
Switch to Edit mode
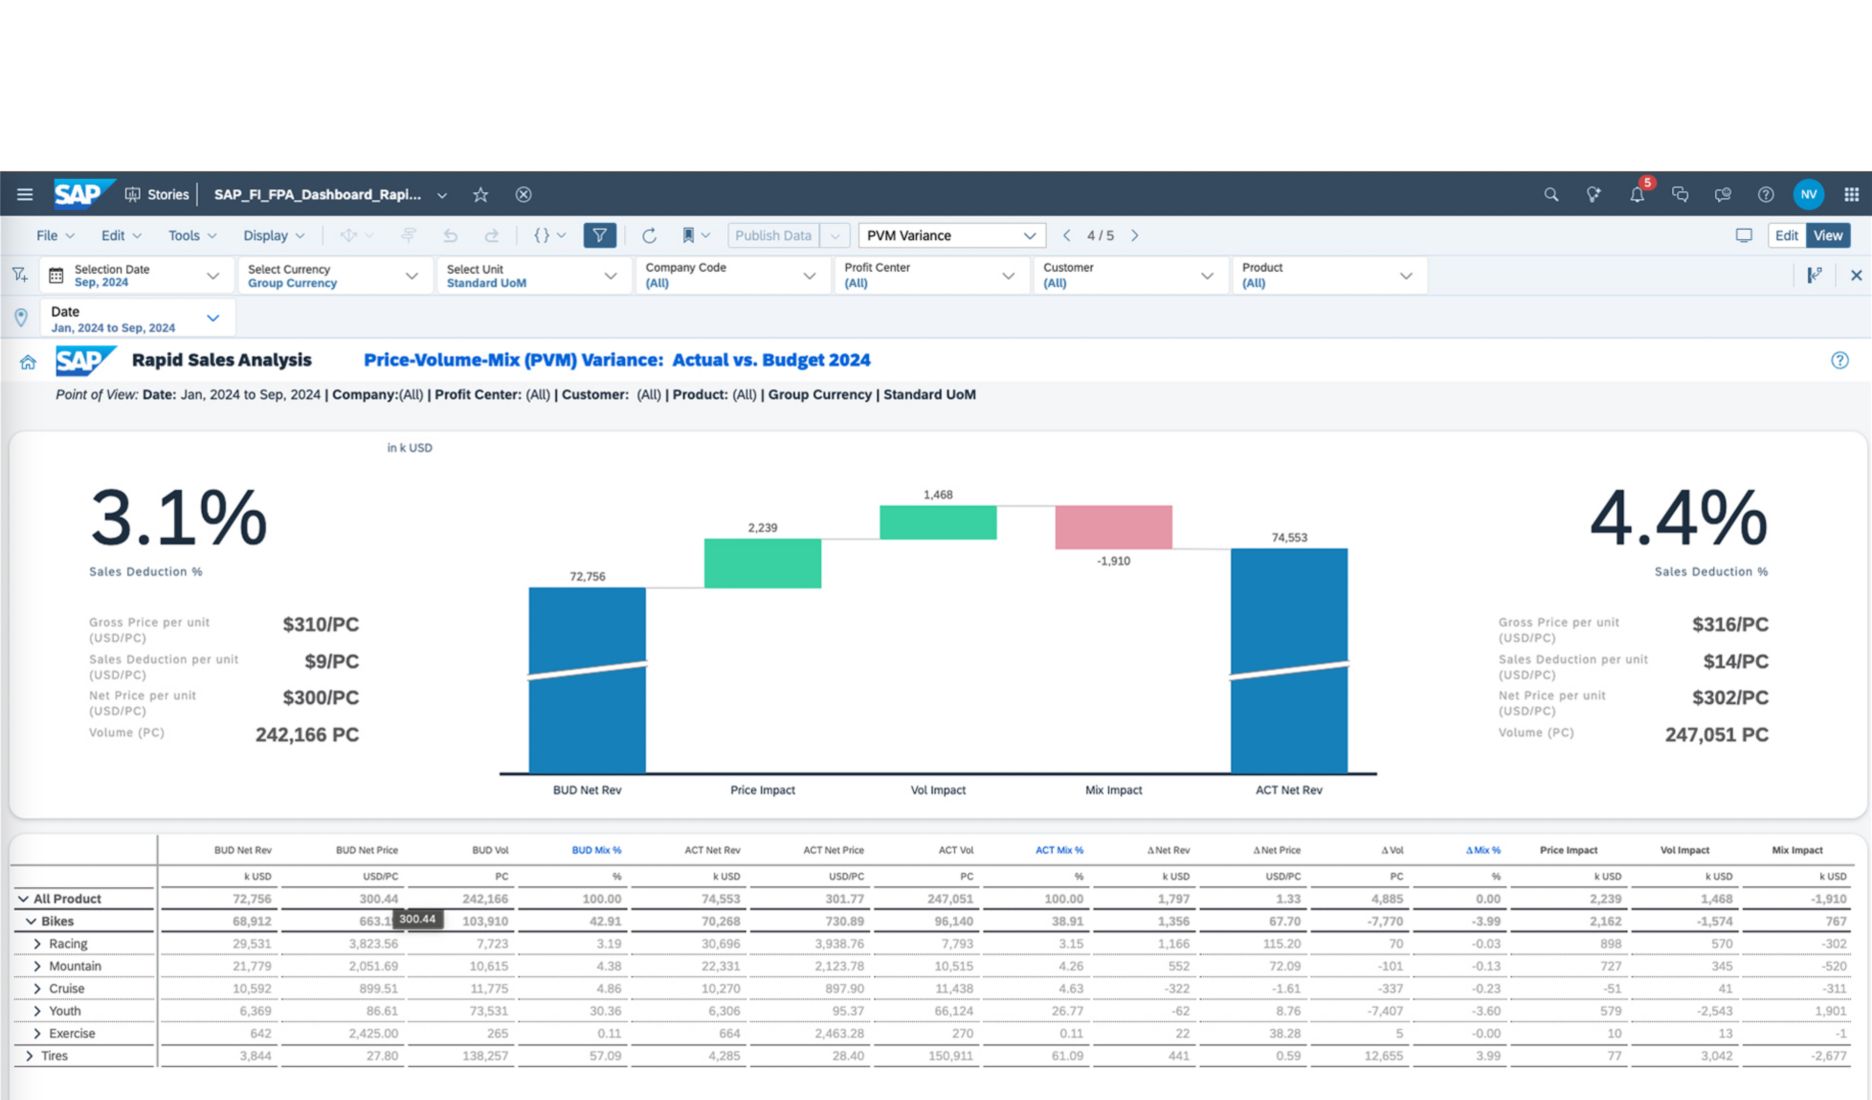pos(1786,235)
